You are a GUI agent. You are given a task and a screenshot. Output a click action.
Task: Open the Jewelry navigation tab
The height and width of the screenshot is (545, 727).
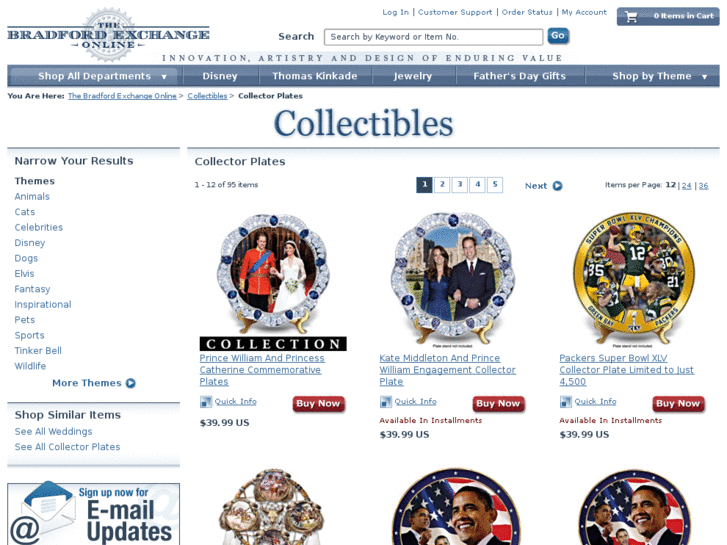[413, 76]
